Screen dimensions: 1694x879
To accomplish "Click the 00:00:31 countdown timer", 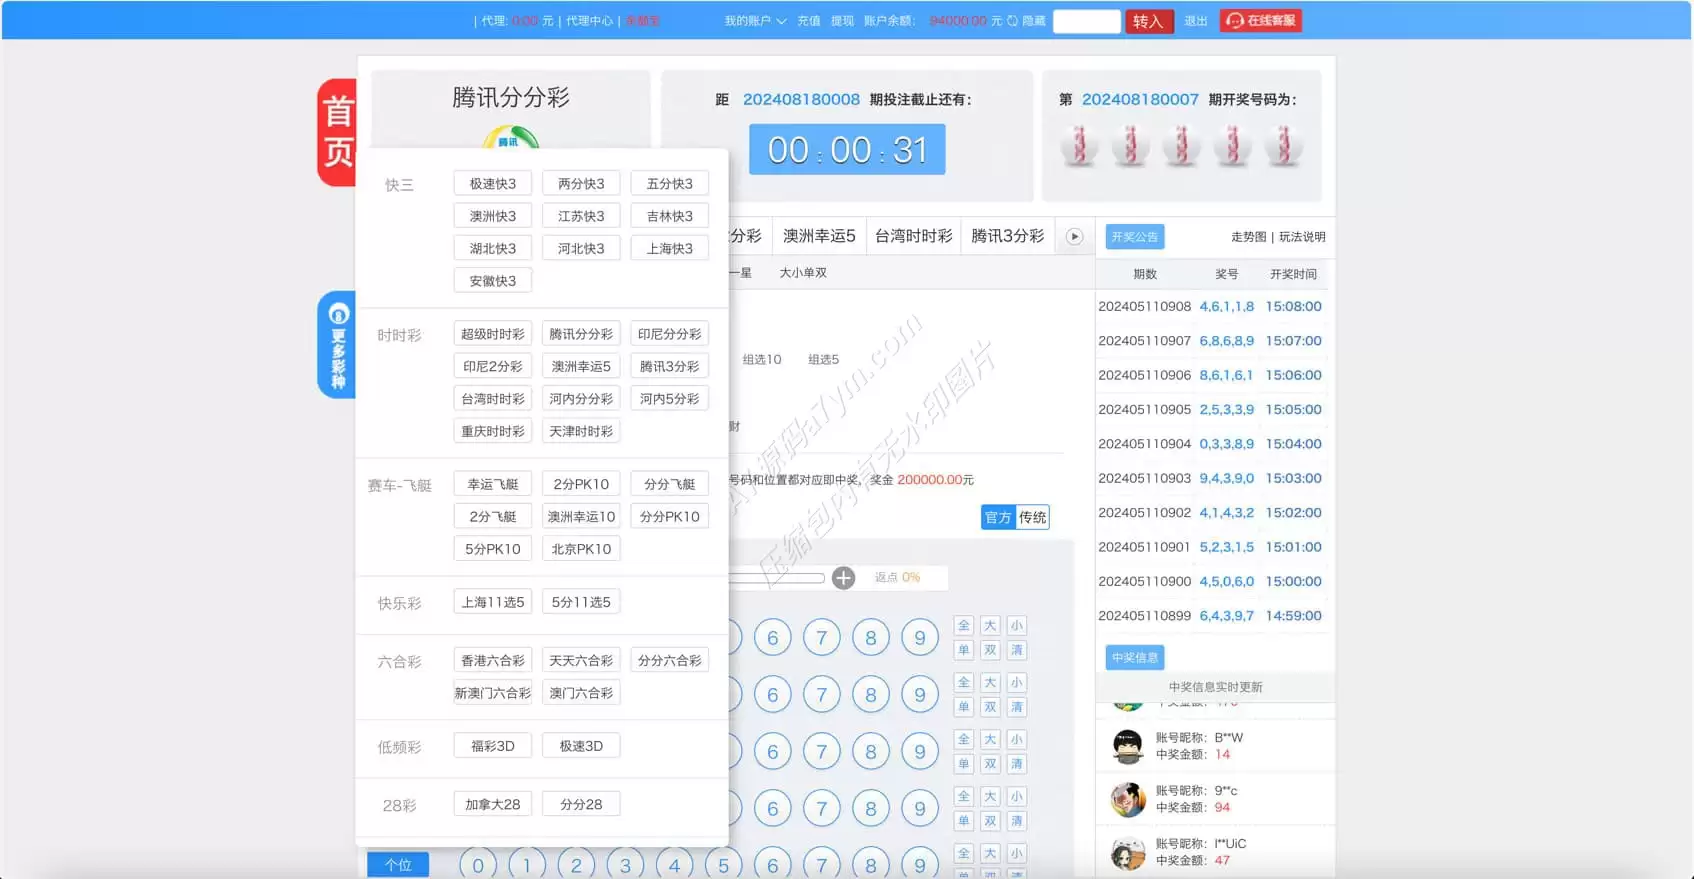I will point(847,150).
